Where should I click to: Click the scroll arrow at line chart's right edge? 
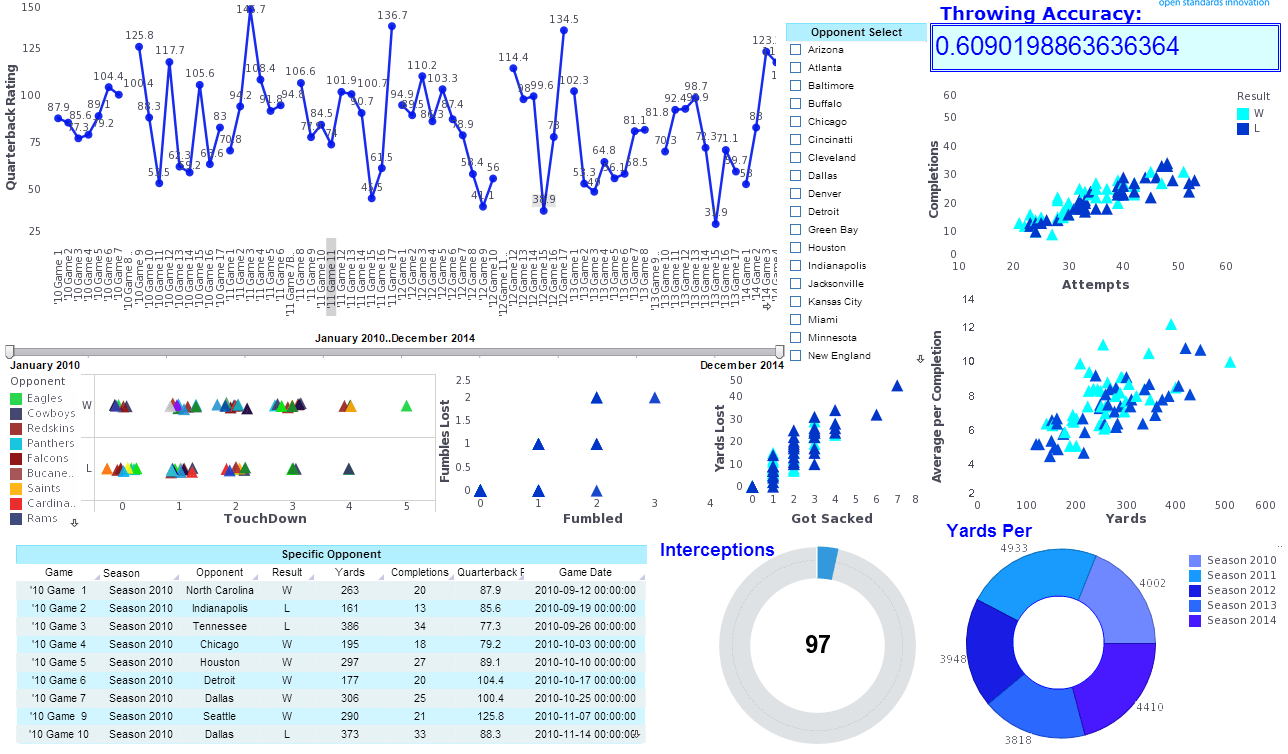point(767,307)
